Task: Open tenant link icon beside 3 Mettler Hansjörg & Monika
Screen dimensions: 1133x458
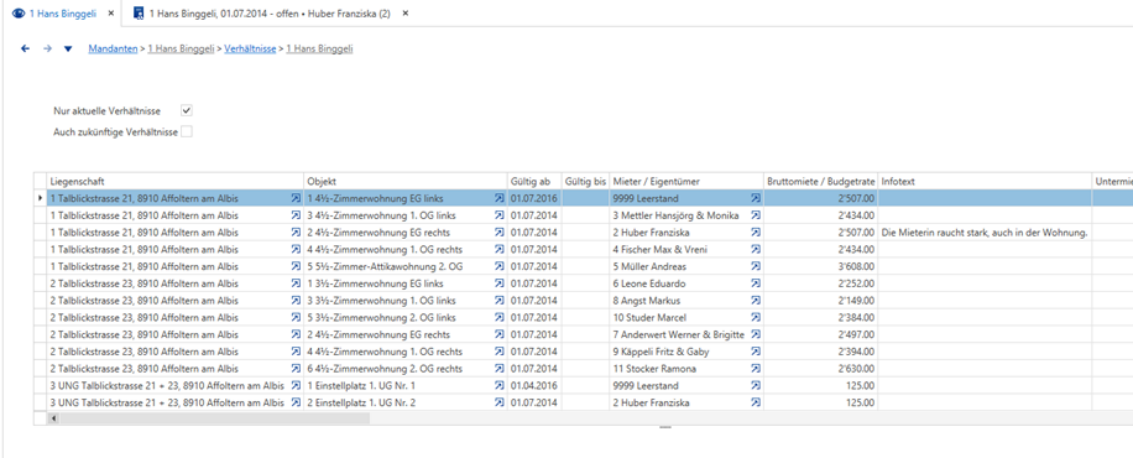Action: 756,215
